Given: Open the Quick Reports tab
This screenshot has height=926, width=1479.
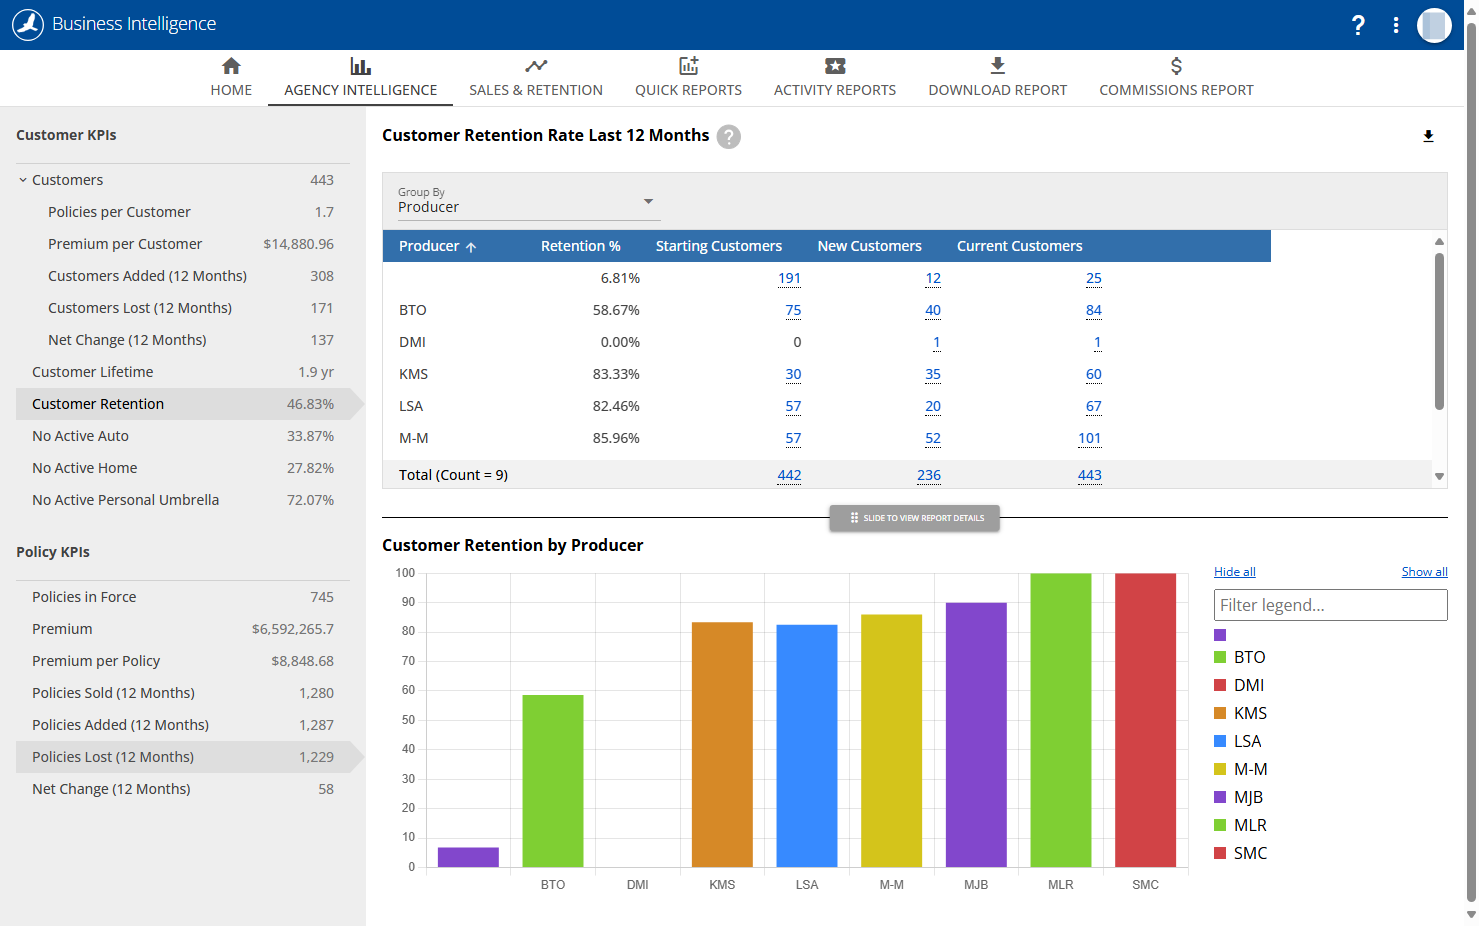Looking at the screenshot, I should click(x=688, y=78).
